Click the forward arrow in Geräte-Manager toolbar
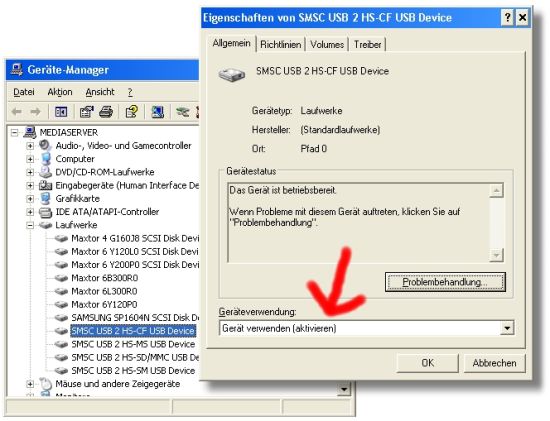The height and width of the screenshot is (421, 550). tap(35, 112)
